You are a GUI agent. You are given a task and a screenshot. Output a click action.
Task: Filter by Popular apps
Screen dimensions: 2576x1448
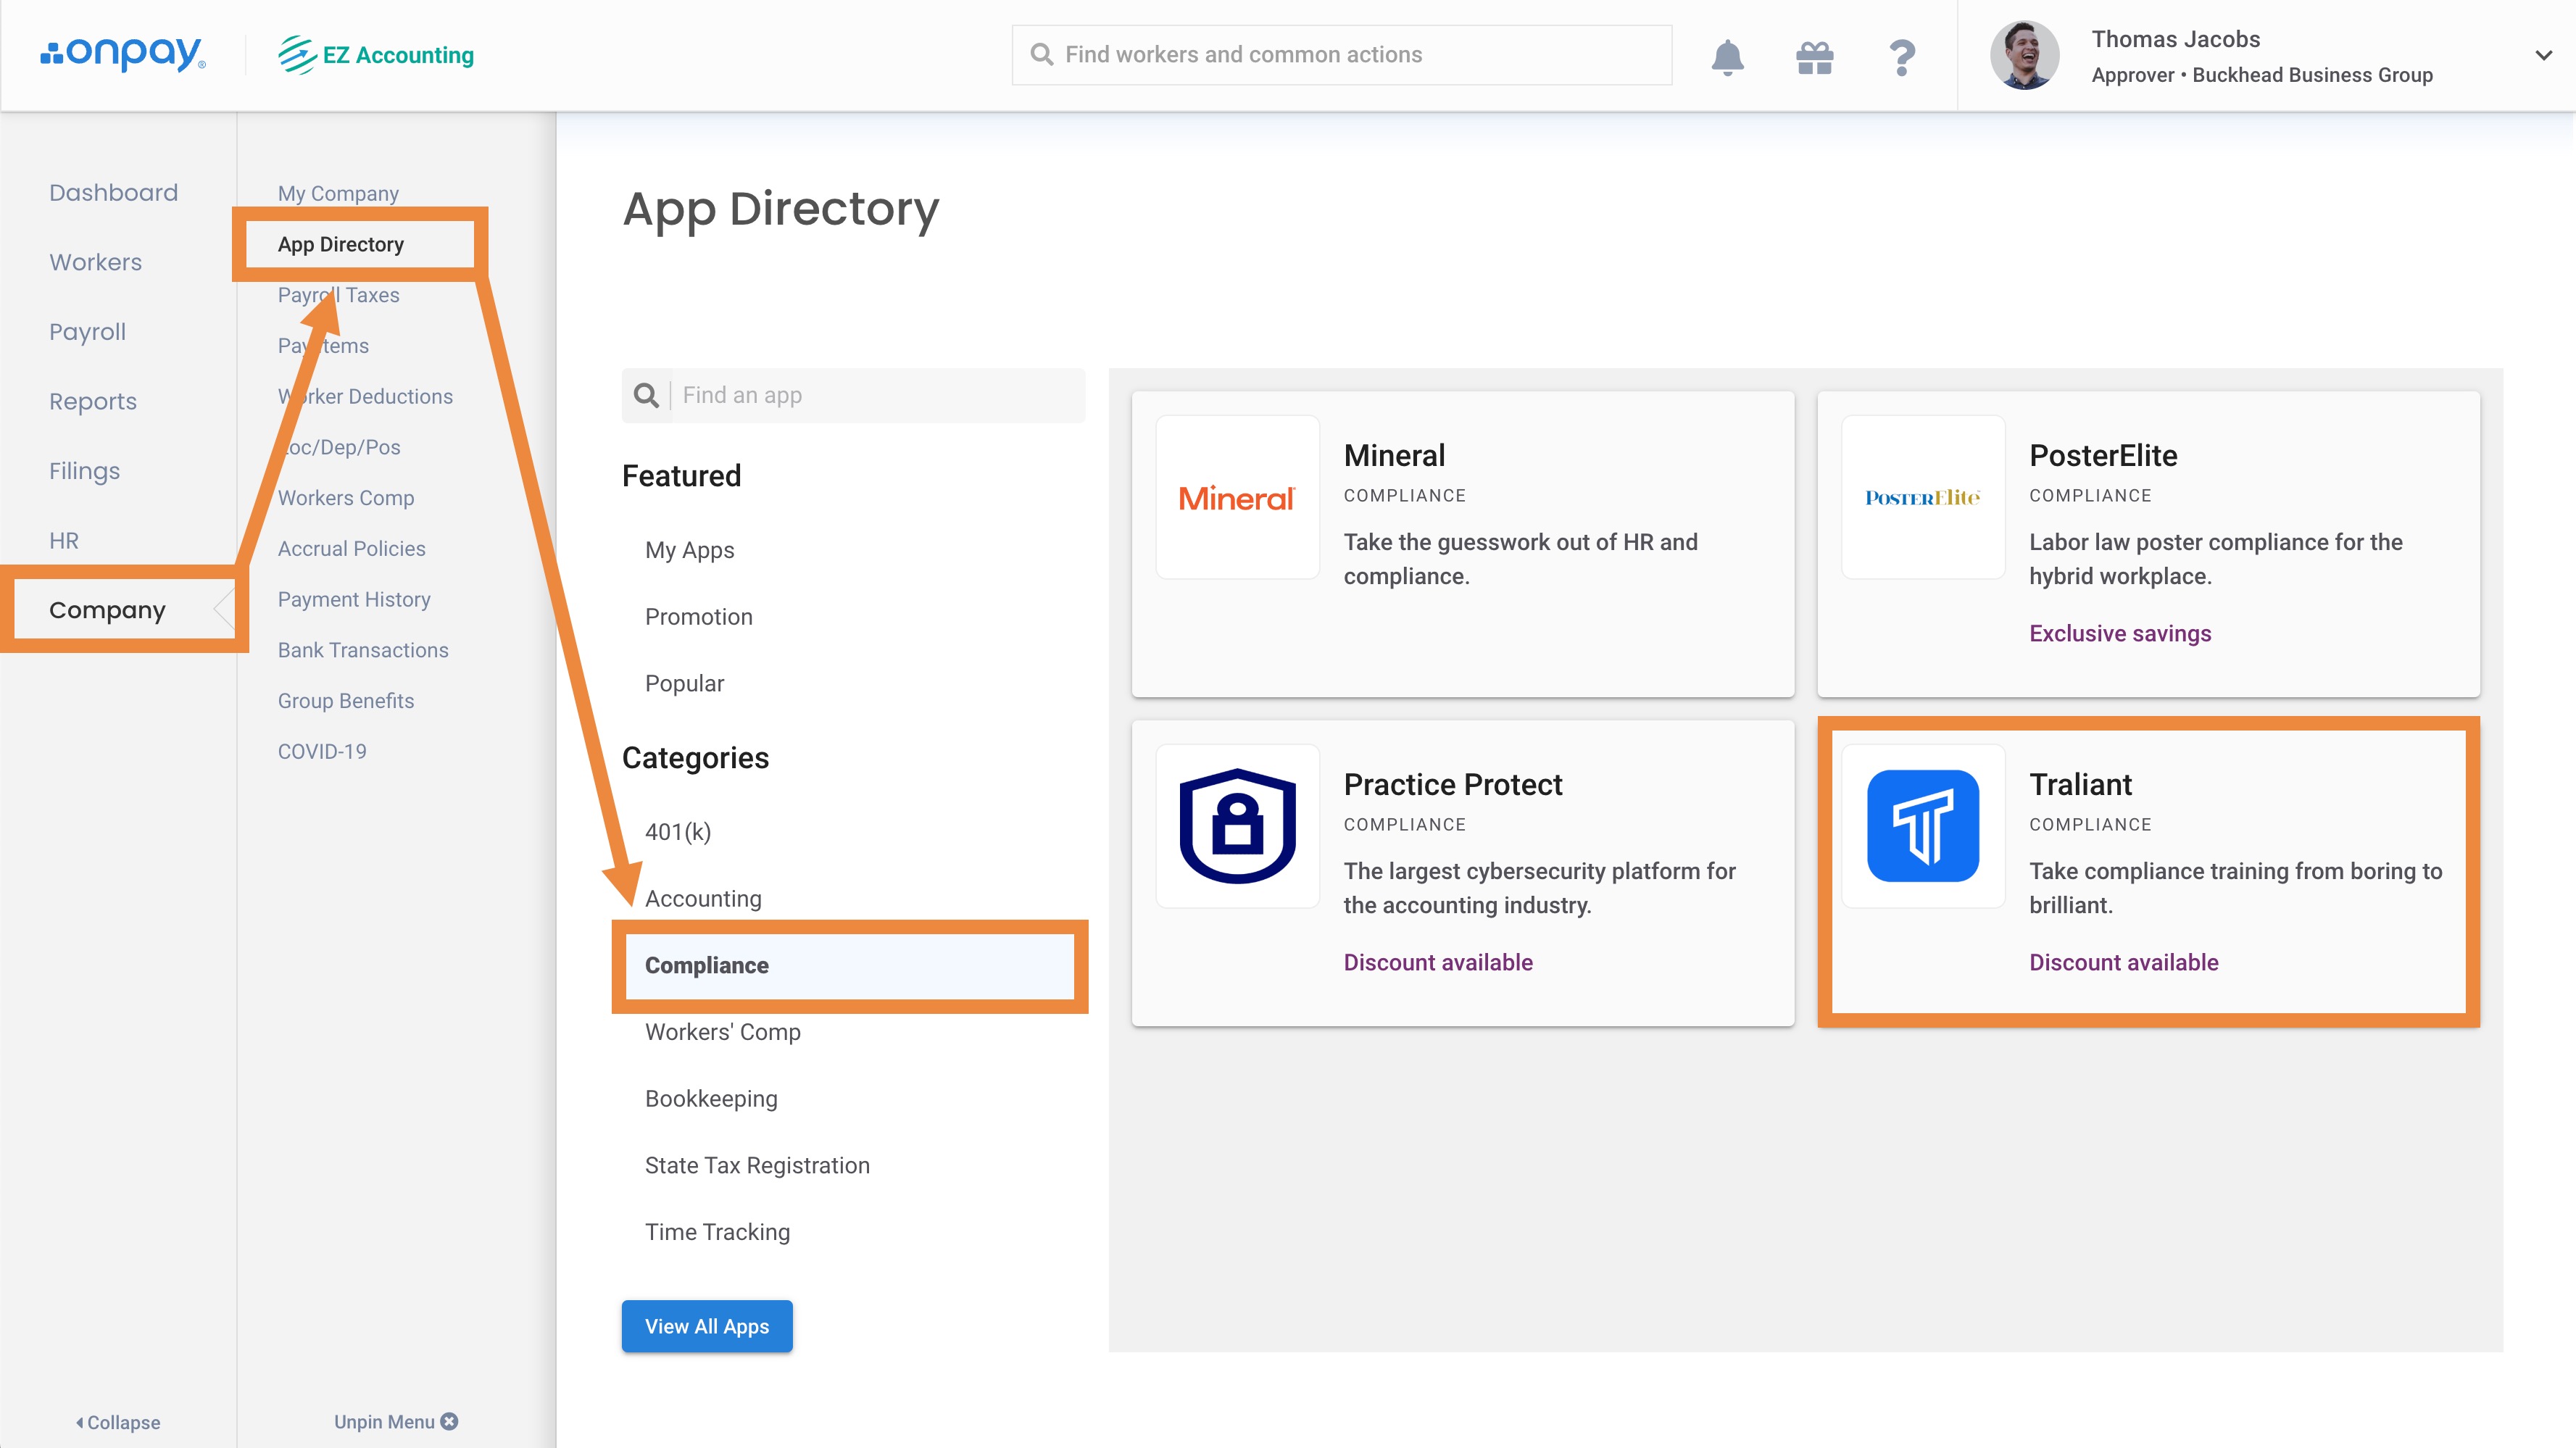[684, 683]
